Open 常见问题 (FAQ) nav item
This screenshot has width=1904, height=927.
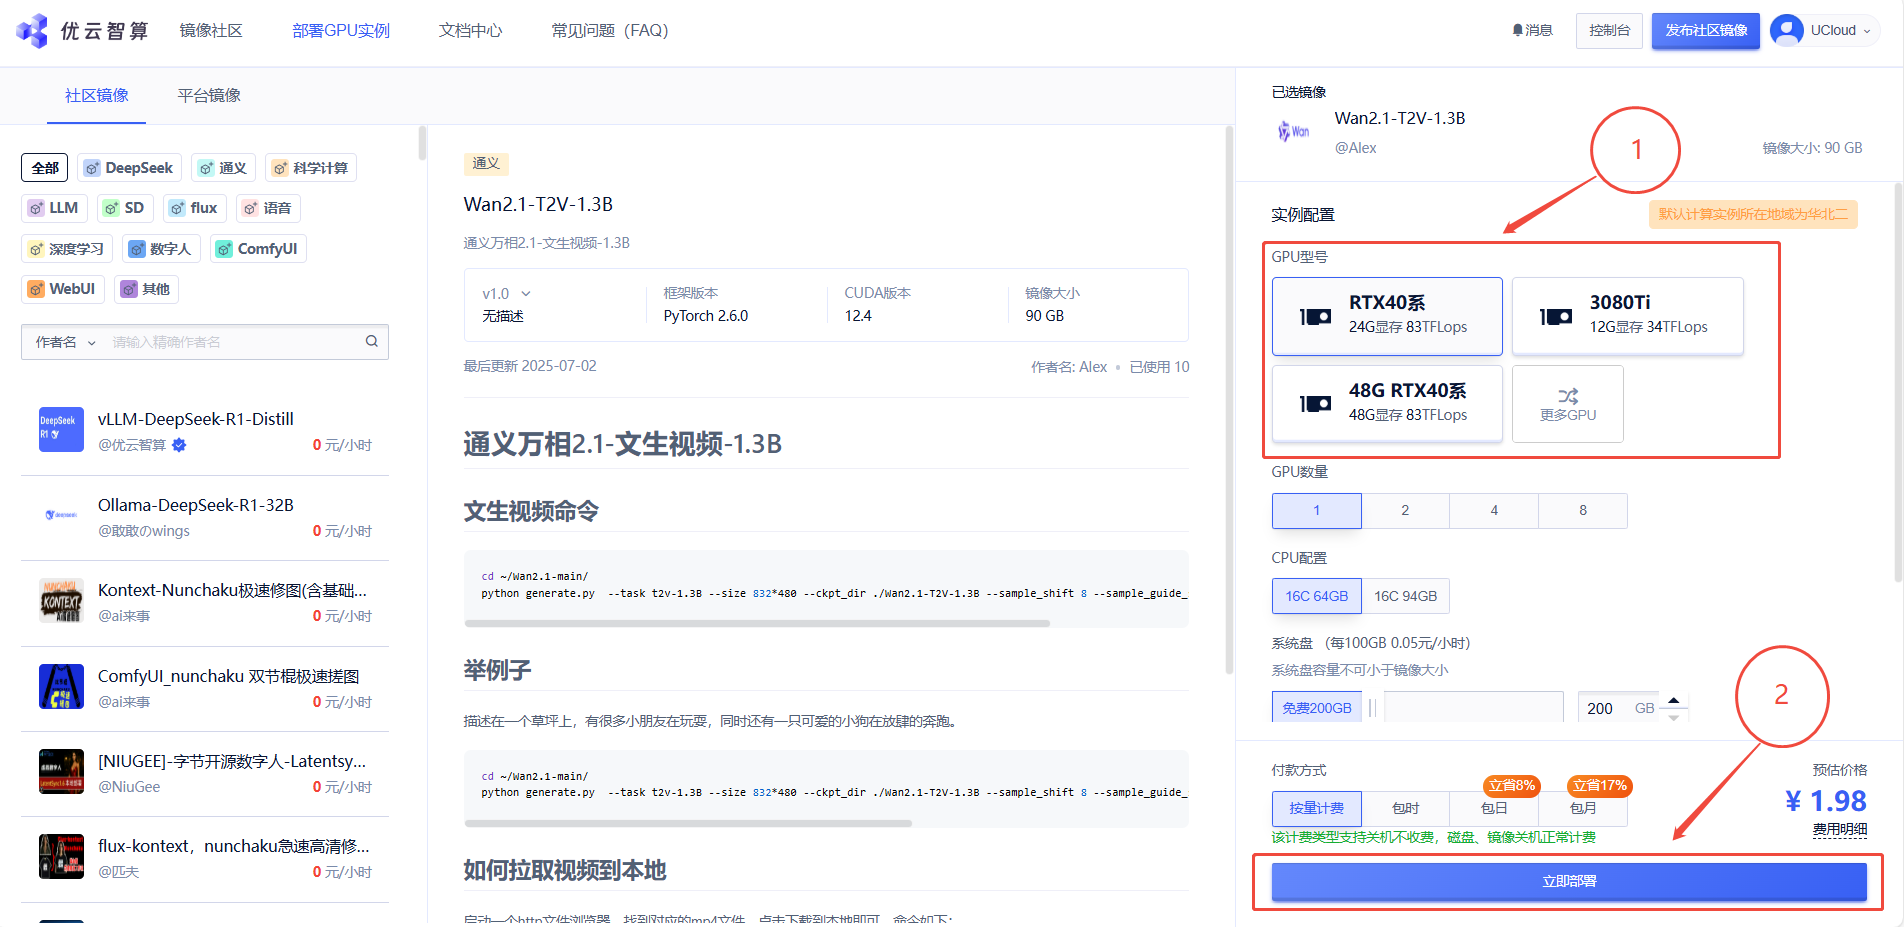pos(610,31)
